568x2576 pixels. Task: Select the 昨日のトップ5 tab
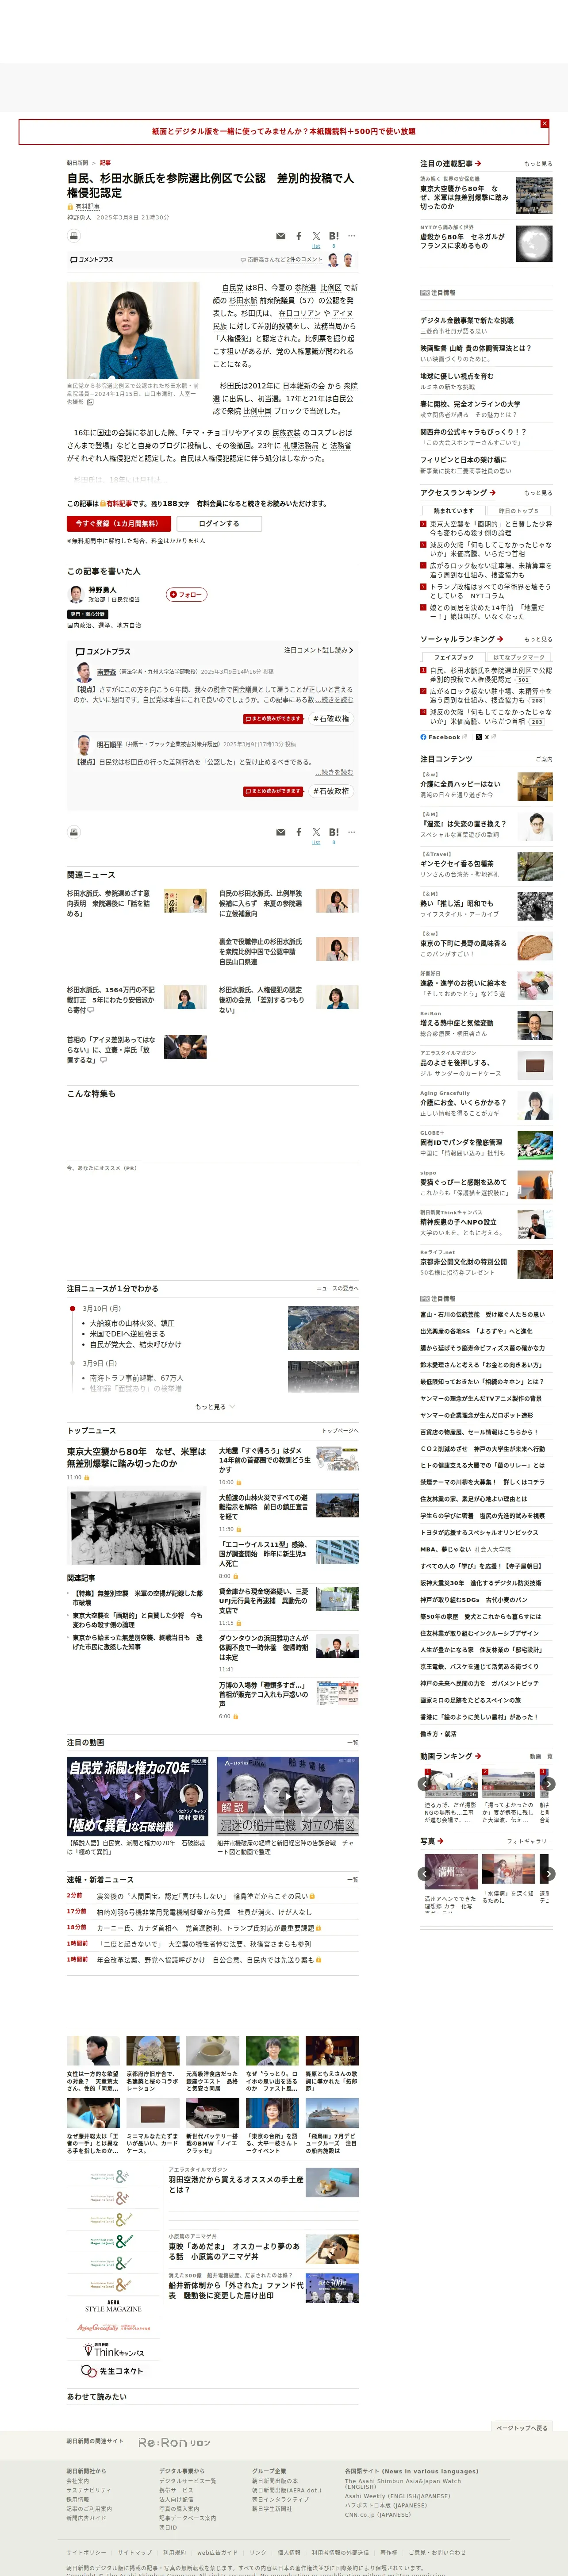coord(518,510)
